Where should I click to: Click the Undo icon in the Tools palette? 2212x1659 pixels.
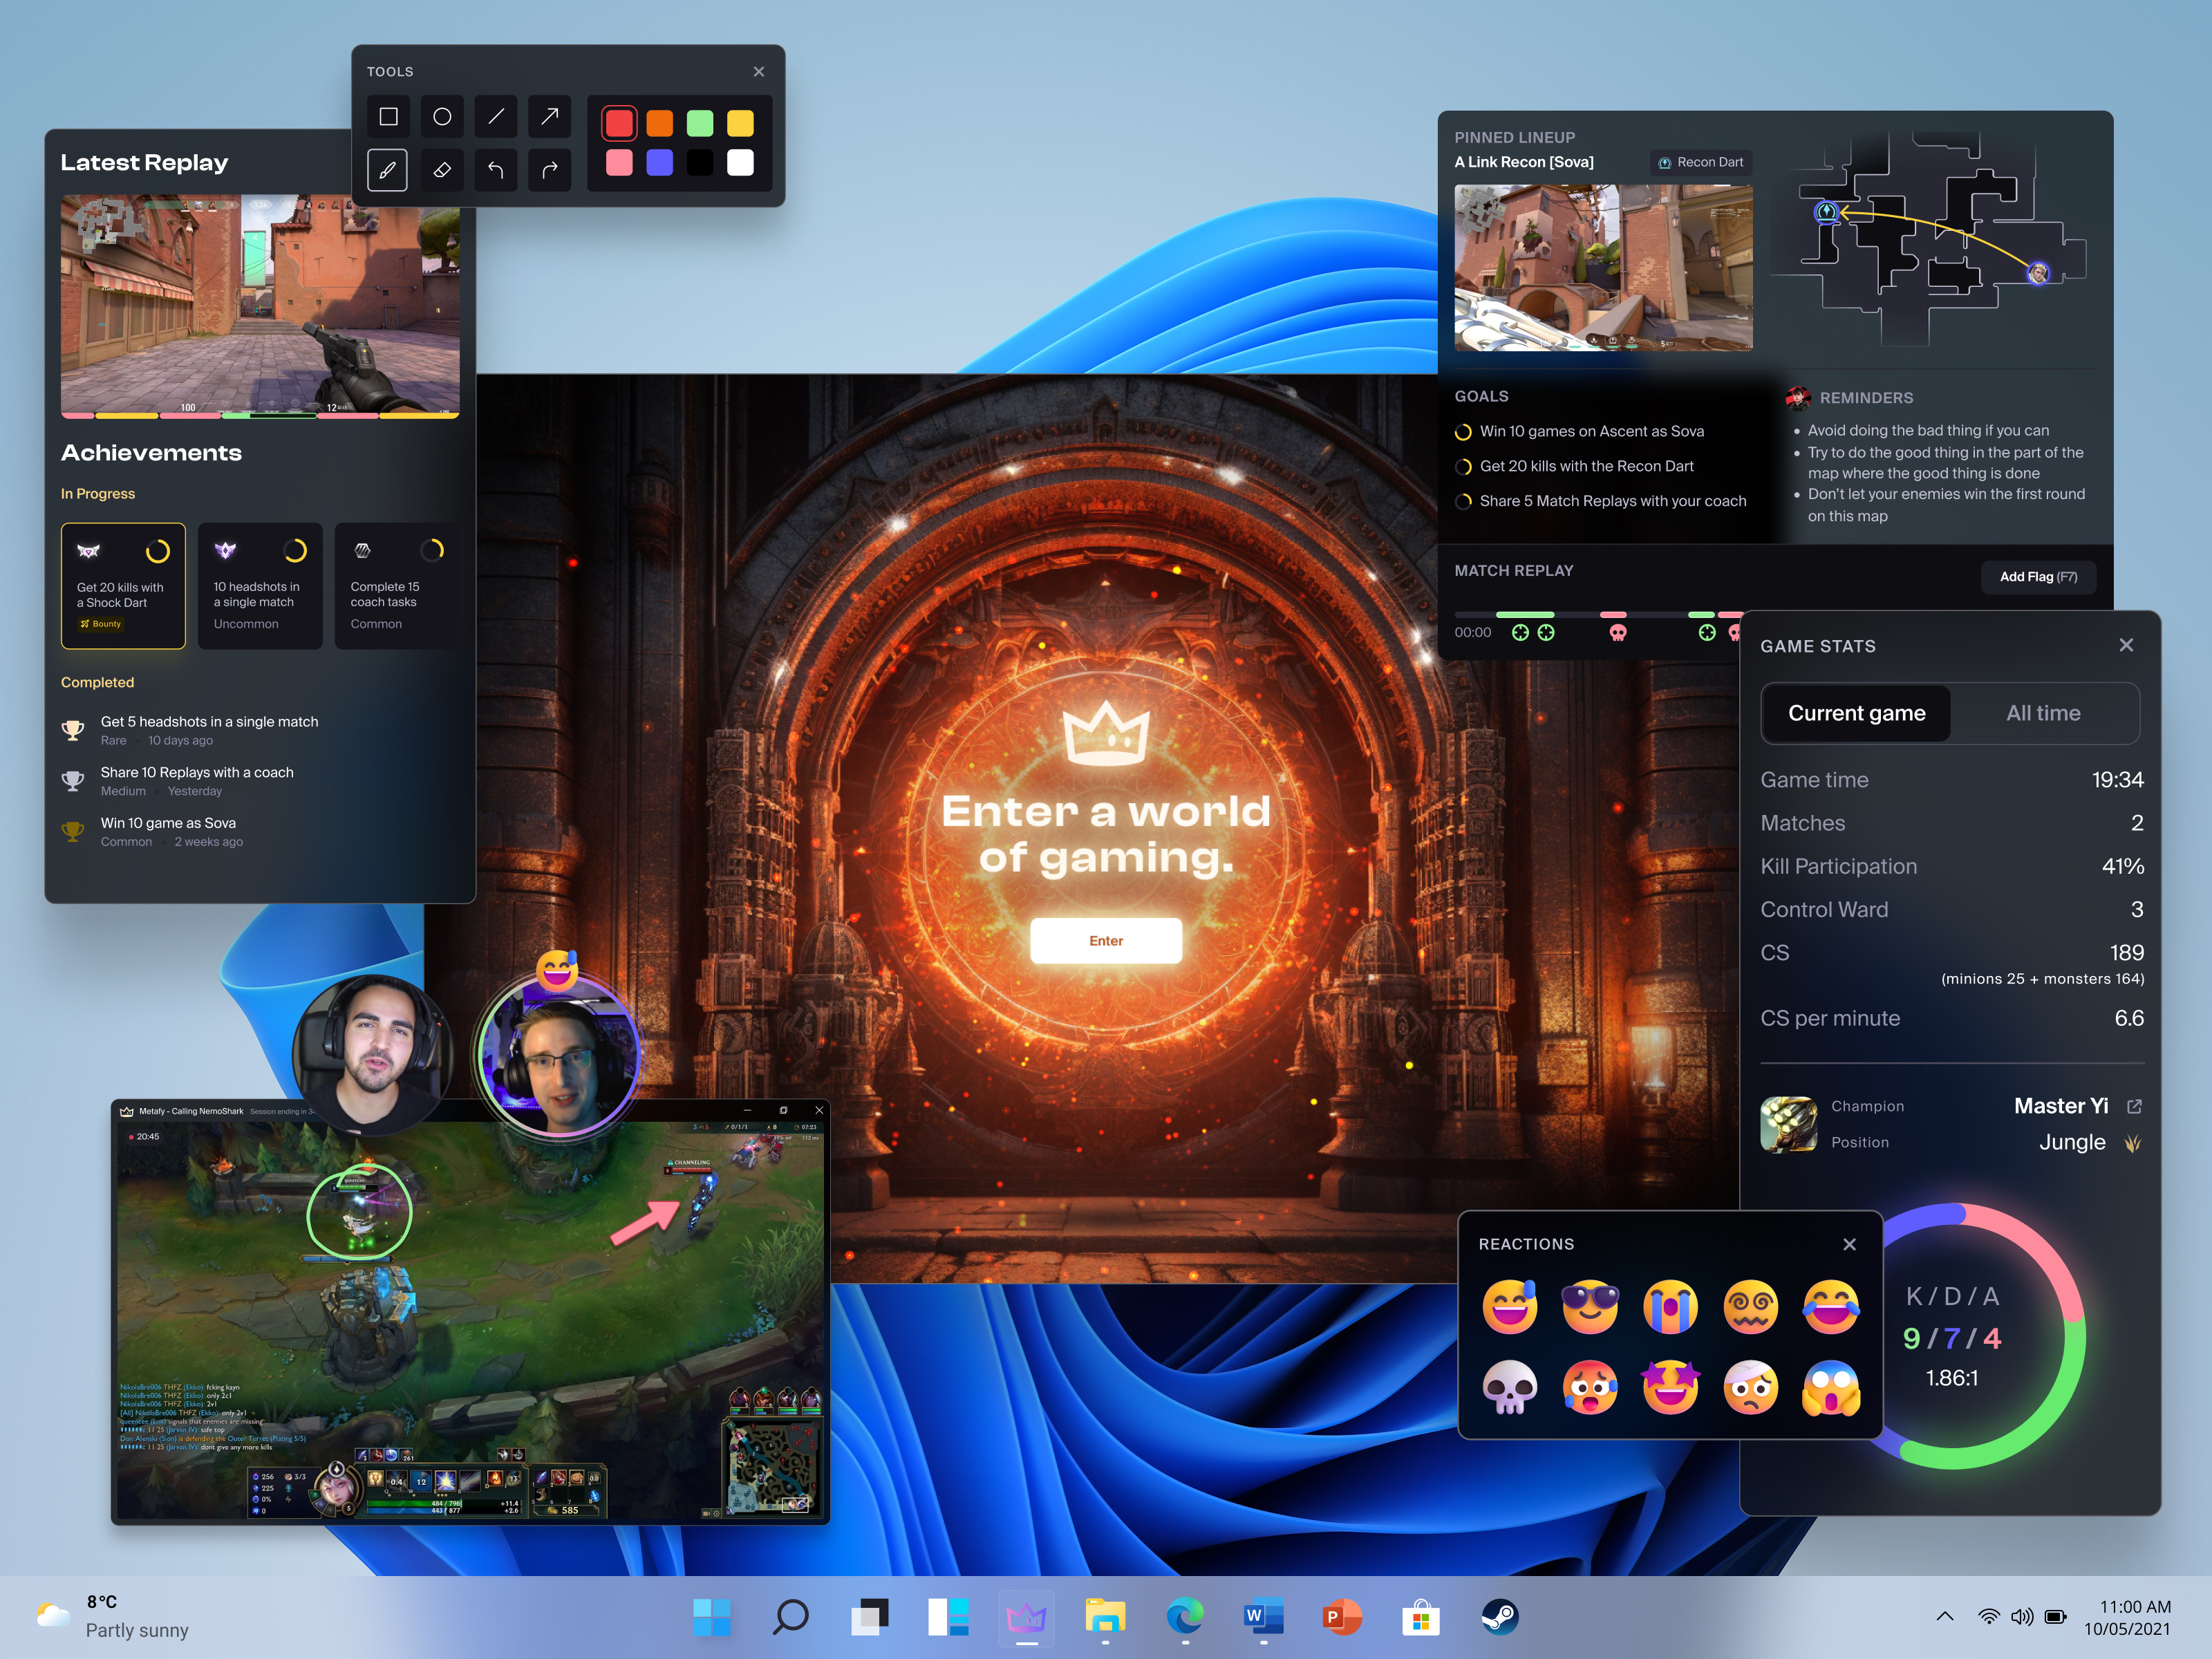click(495, 170)
